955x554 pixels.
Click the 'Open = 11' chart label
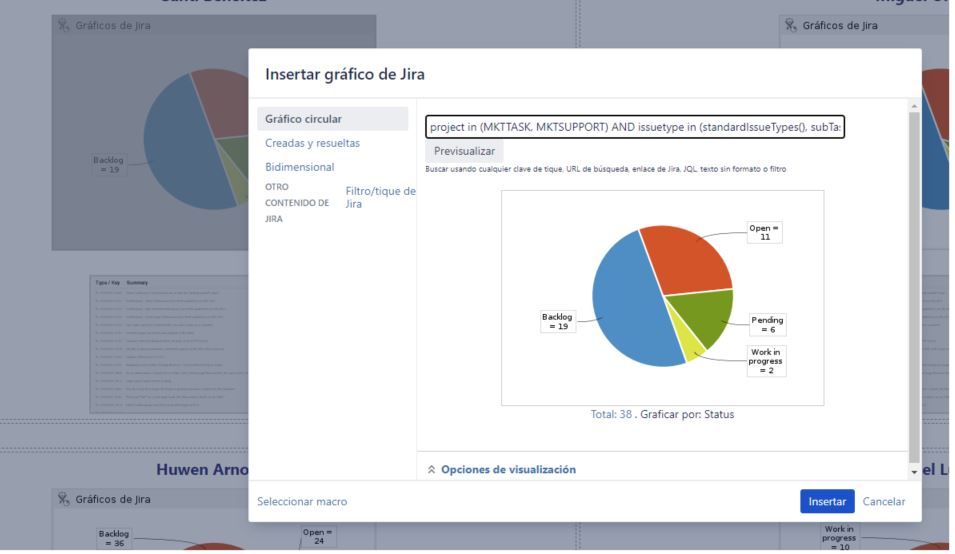764,233
